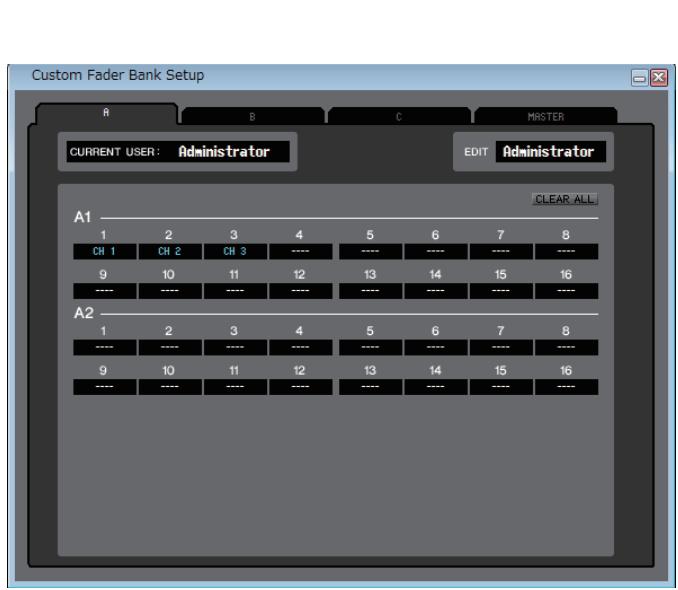The height and width of the screenshot is (590, 678).
Task: Open the EDIT user selector showing Administrator
Action: tap(550, 152)
